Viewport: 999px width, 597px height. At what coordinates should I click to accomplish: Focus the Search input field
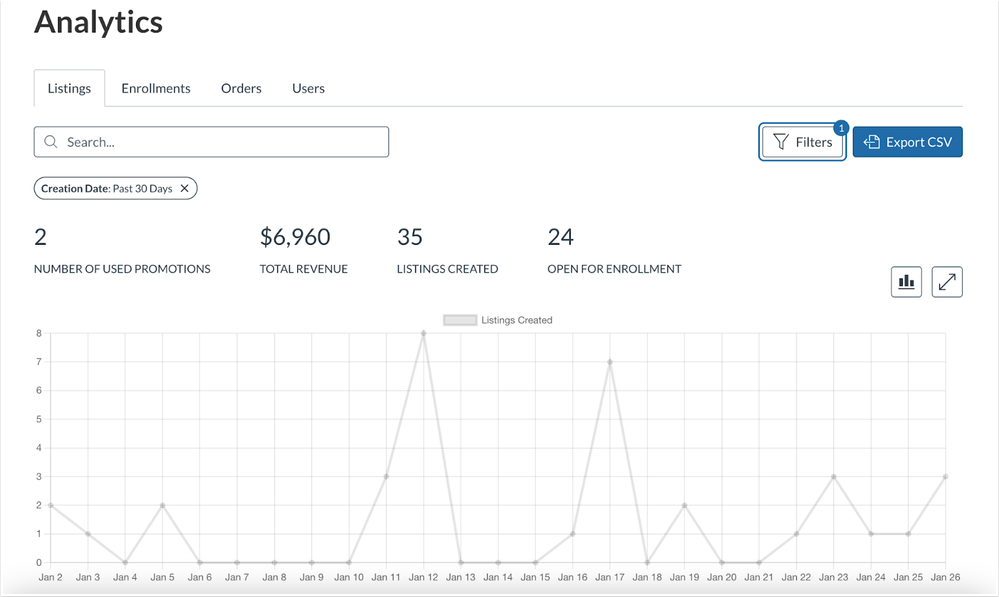[220, 142]
